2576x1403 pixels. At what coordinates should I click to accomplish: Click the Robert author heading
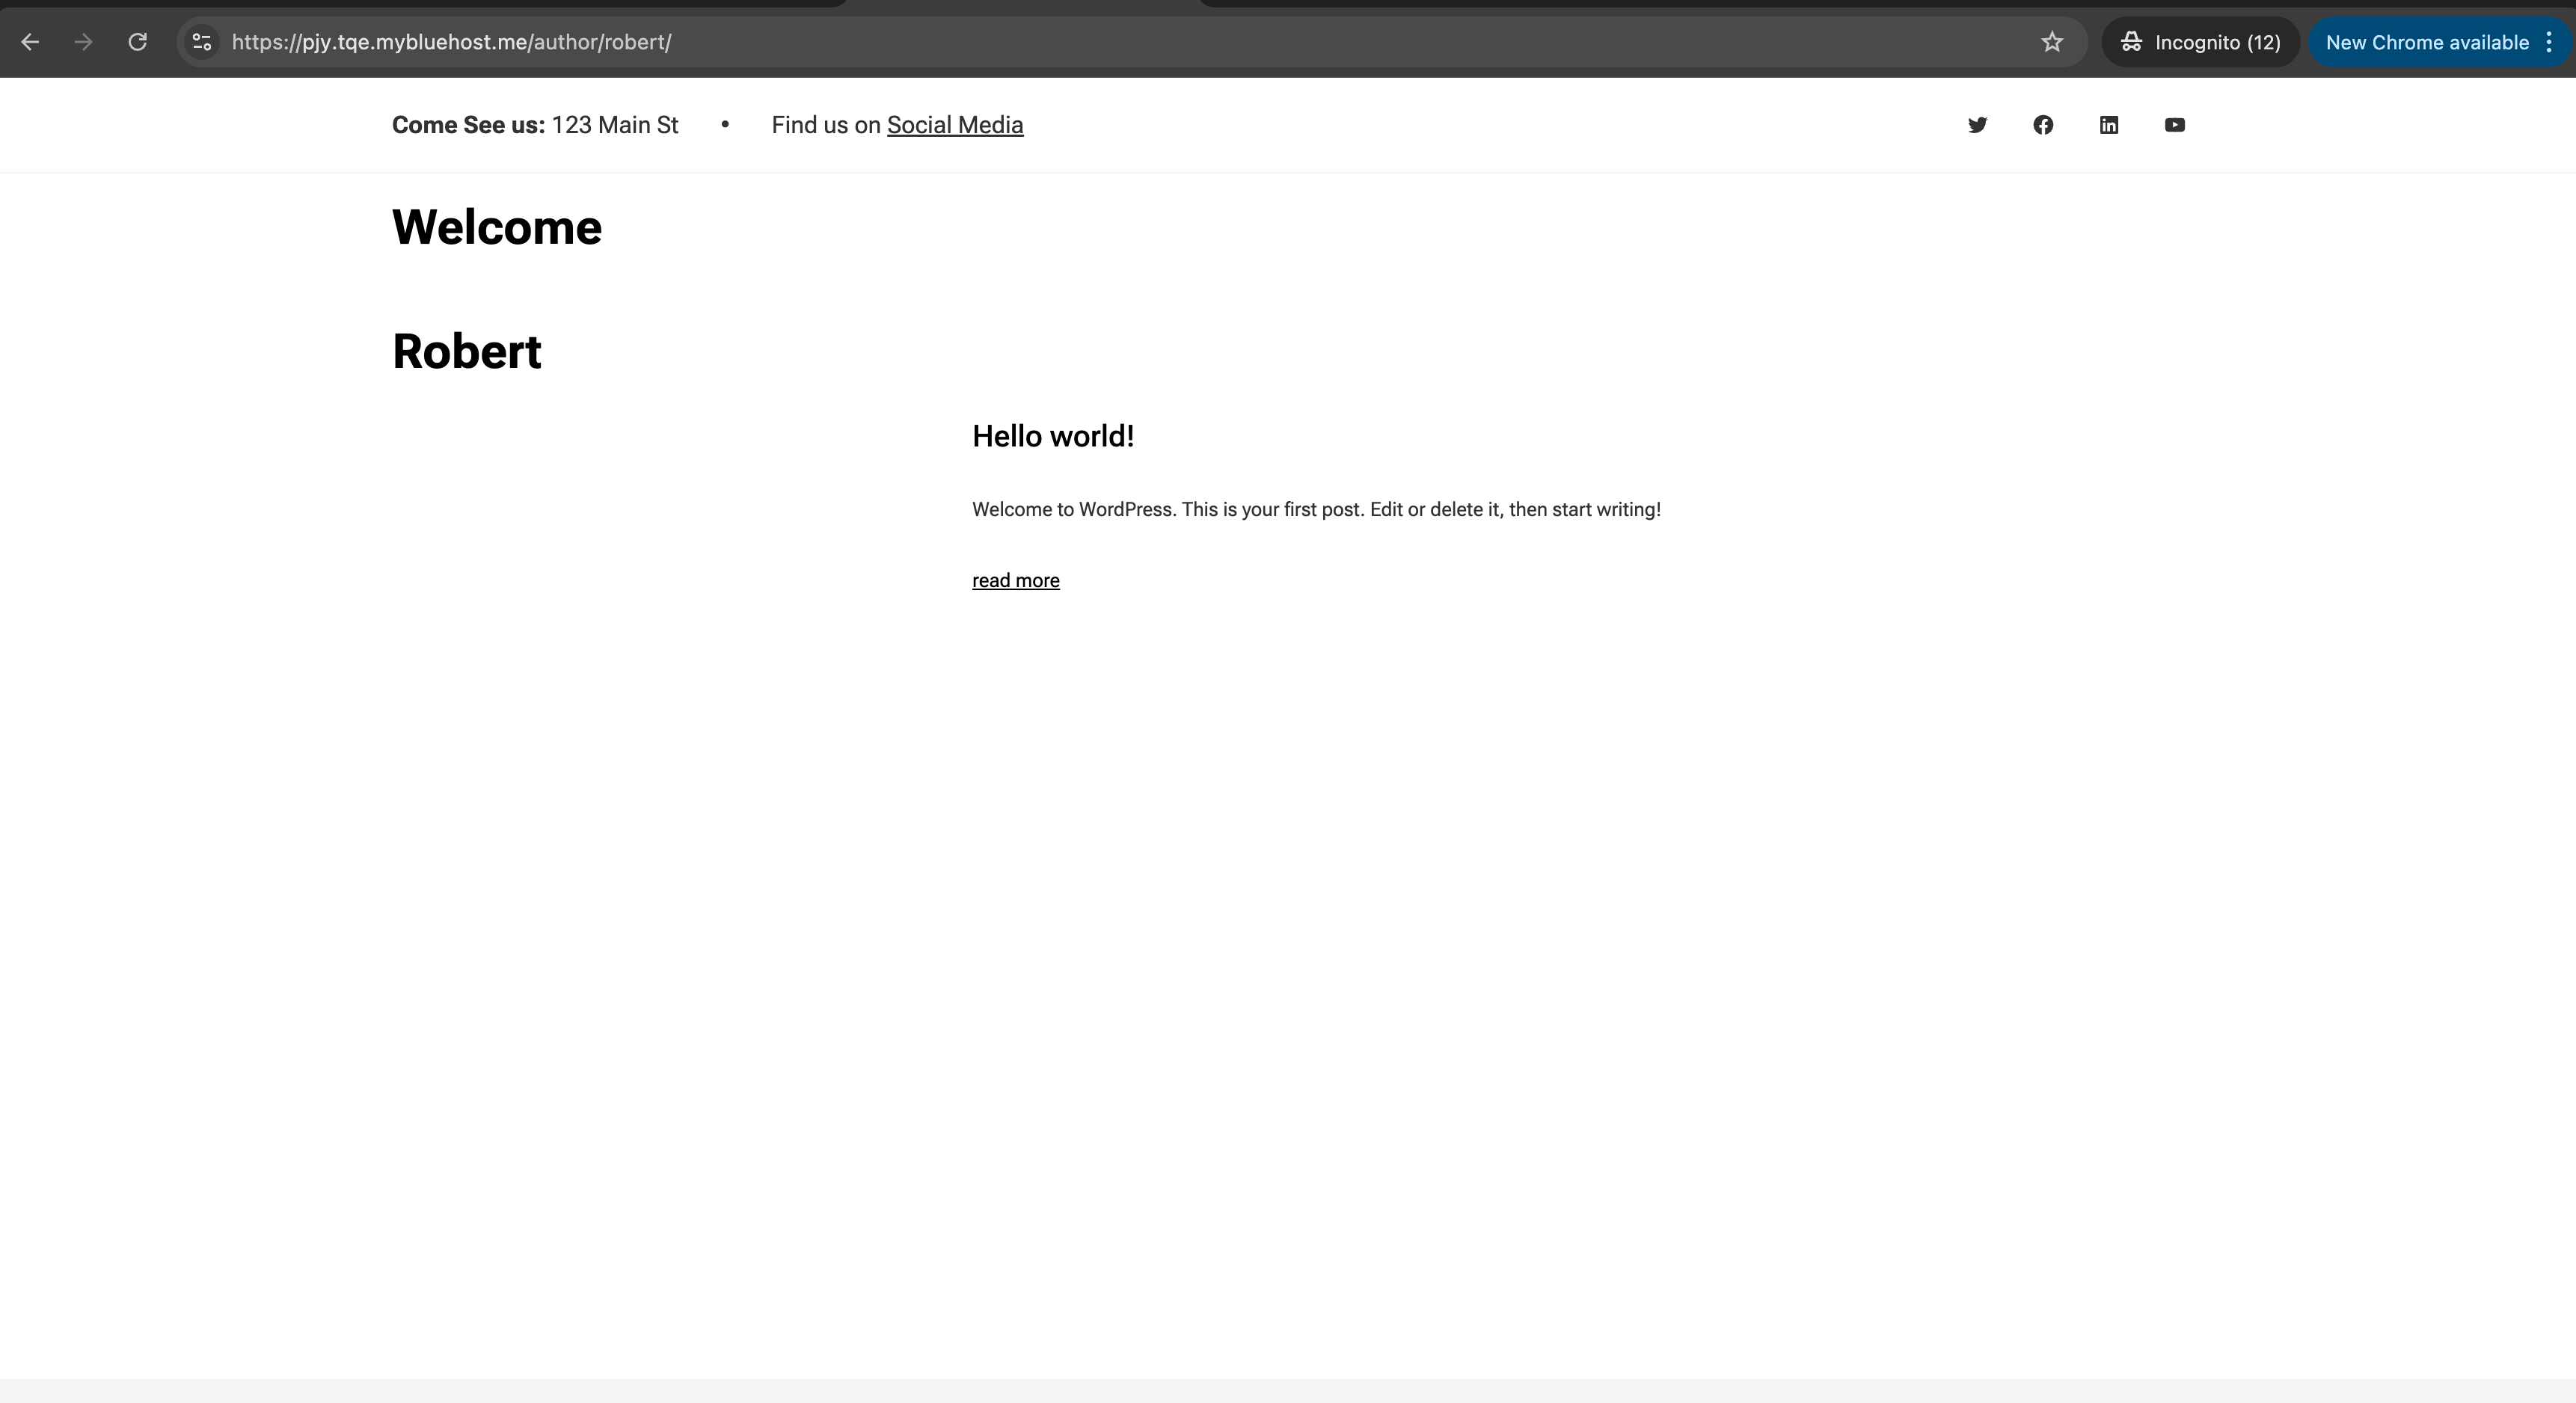[467, 352]
